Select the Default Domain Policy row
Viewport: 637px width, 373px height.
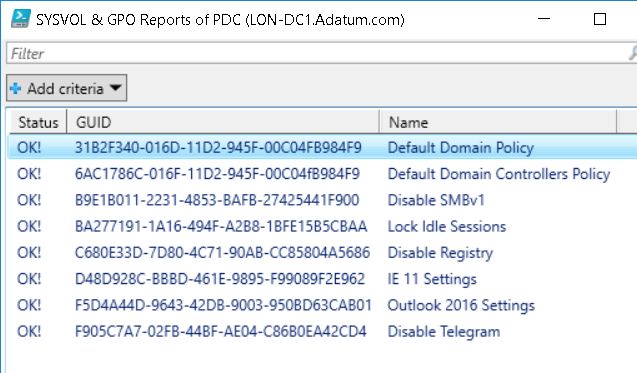pyautogui.click(x=323, y=147)
